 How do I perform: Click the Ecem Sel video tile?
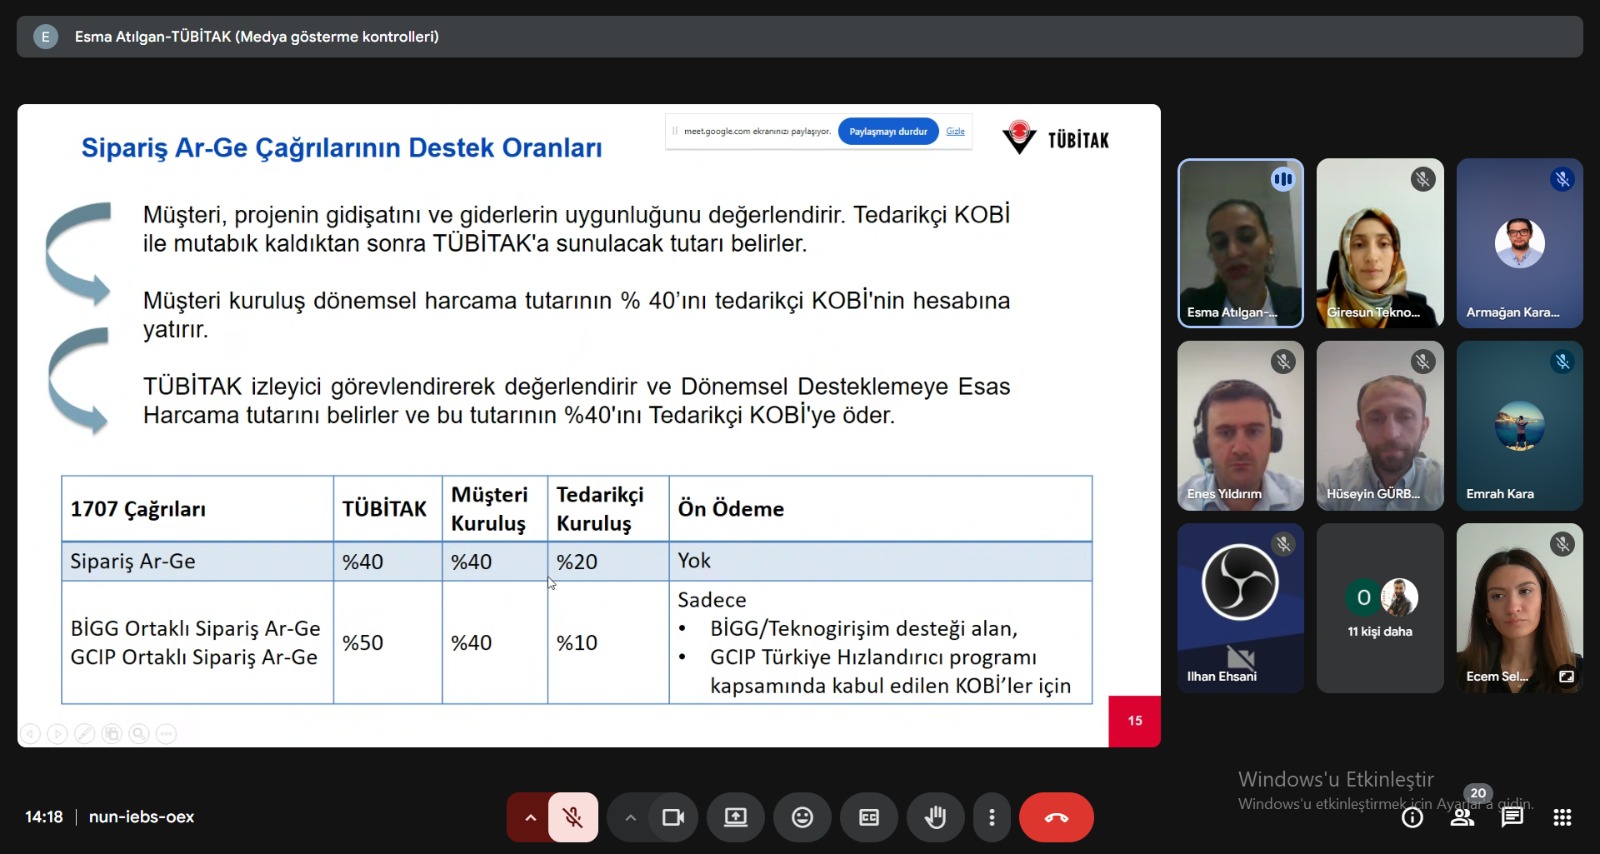pos(1519,608)
